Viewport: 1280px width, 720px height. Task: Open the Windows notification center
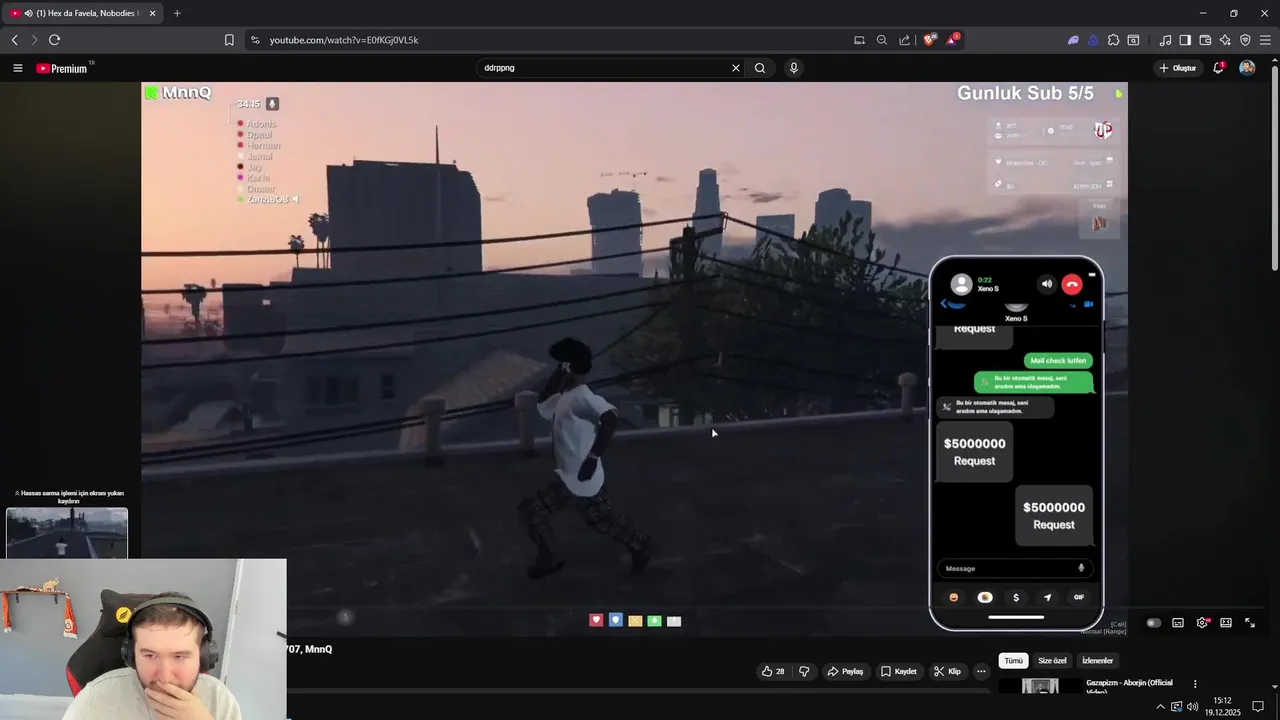(1258, 707)
